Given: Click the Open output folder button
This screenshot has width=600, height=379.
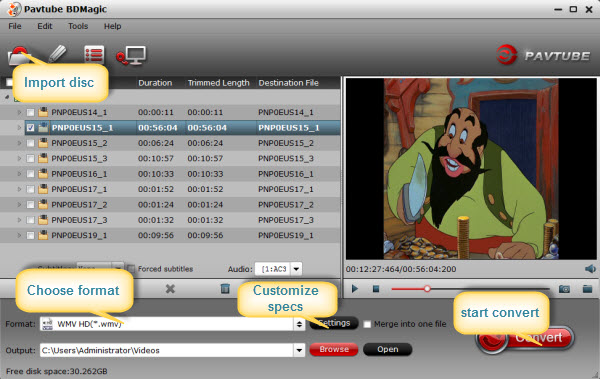Looking at the screenshot, I should tap(388, 349).
